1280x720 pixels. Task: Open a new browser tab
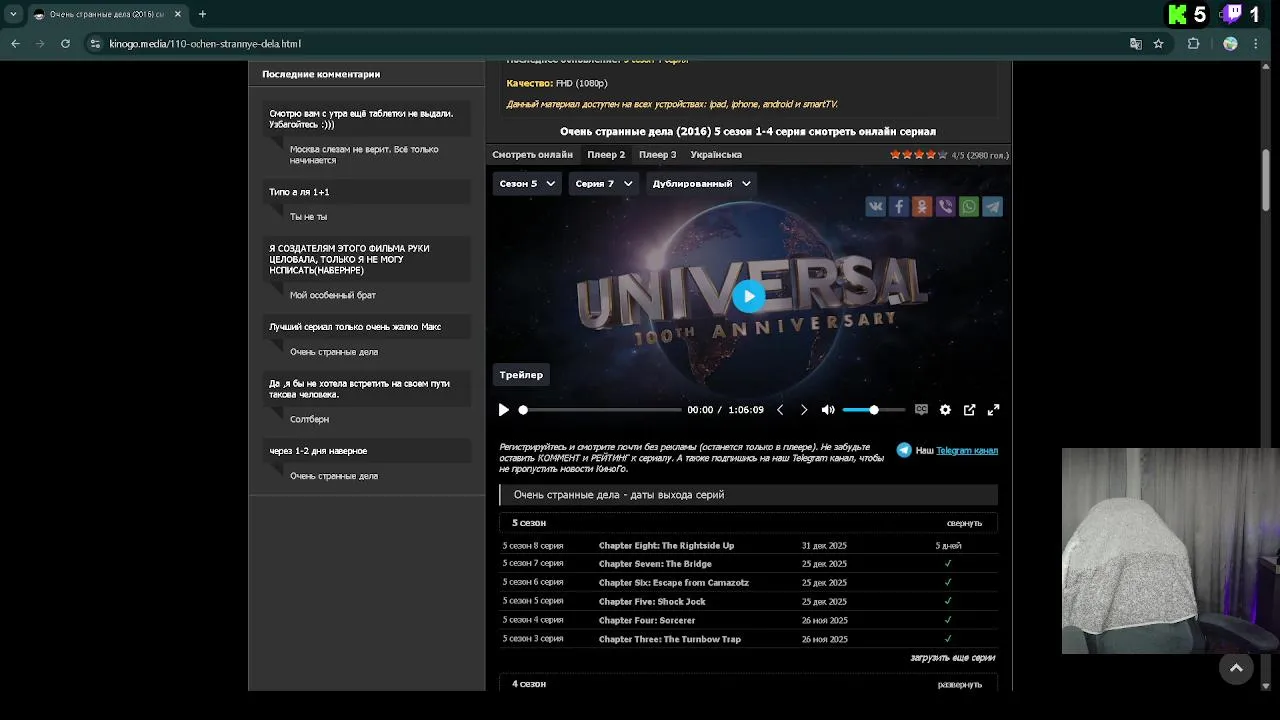tap(202, 14)
